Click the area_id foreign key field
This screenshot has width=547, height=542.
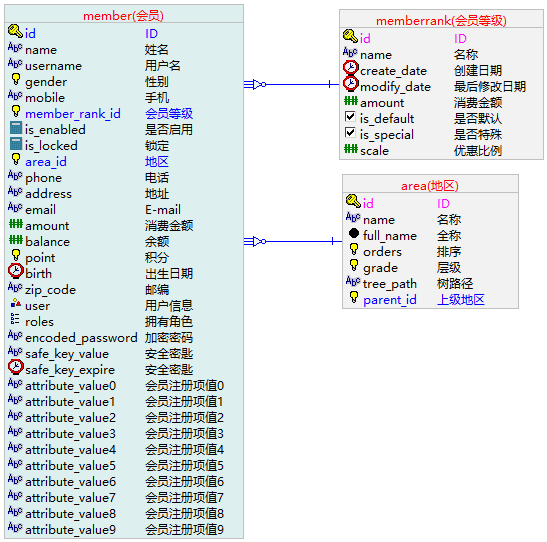coord(46,162)
